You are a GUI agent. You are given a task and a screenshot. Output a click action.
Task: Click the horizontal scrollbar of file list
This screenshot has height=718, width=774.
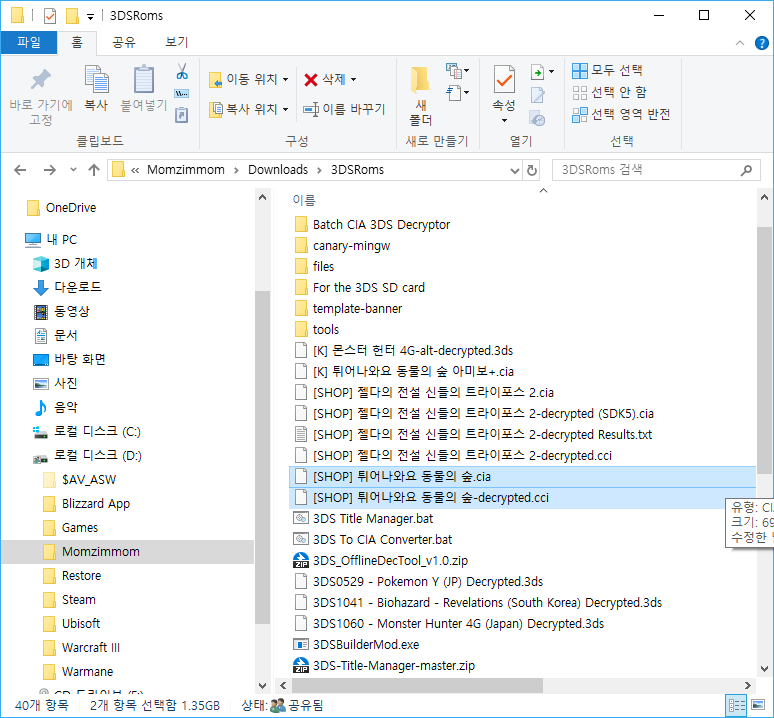417,685
